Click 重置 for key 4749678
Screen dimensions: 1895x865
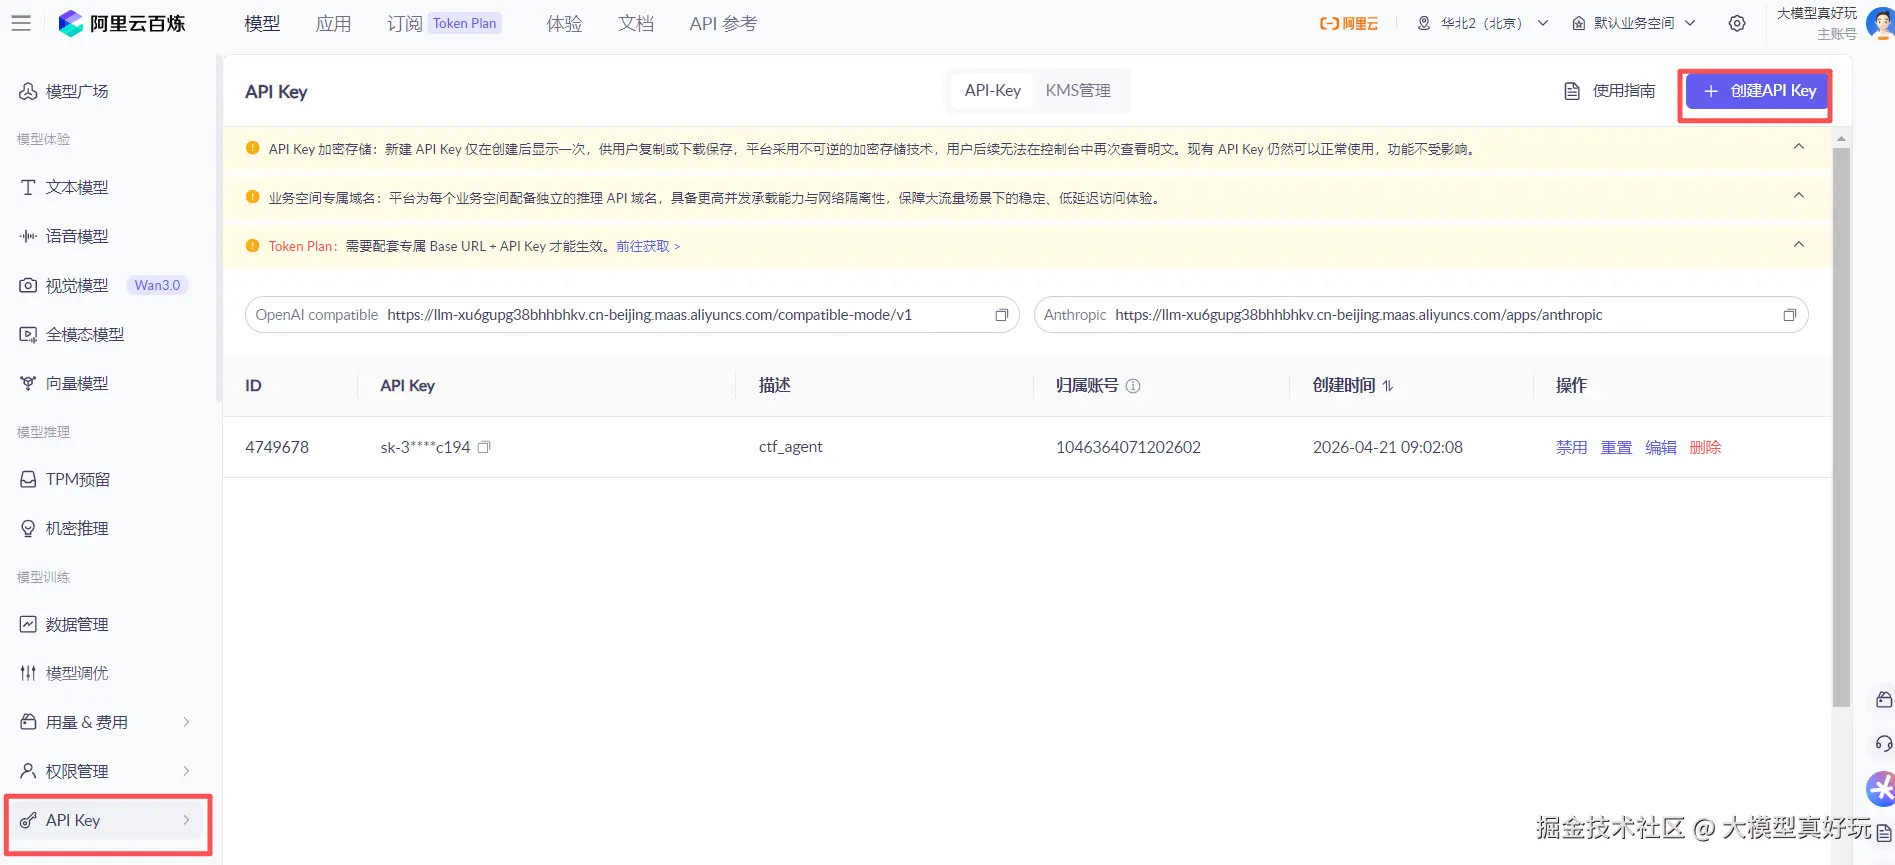click(1616, 447)
